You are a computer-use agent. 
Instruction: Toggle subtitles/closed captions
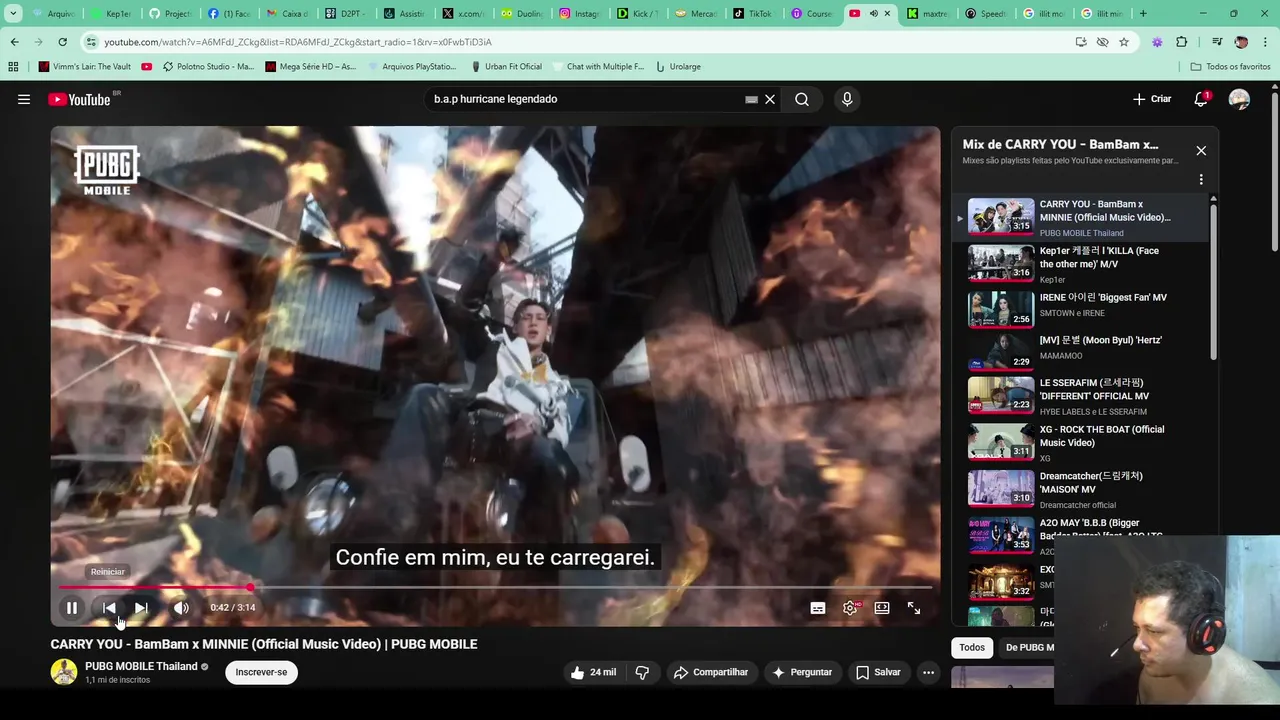click(x=818, y=607)
